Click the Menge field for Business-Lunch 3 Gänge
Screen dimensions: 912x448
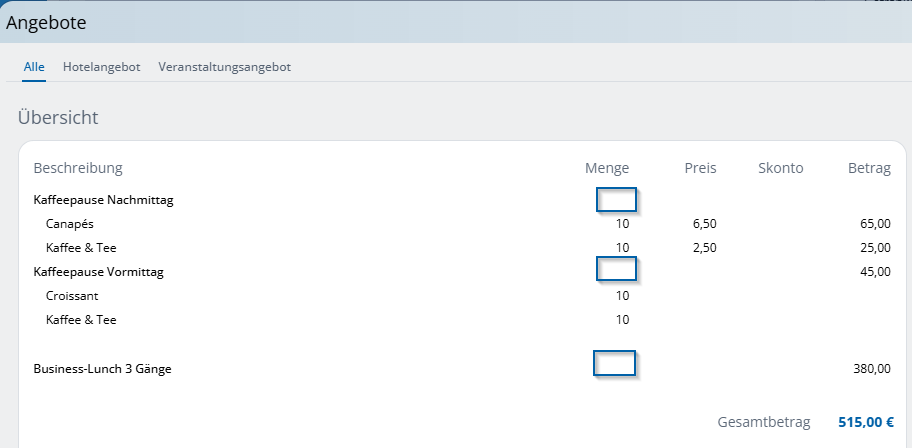point(615,363)
